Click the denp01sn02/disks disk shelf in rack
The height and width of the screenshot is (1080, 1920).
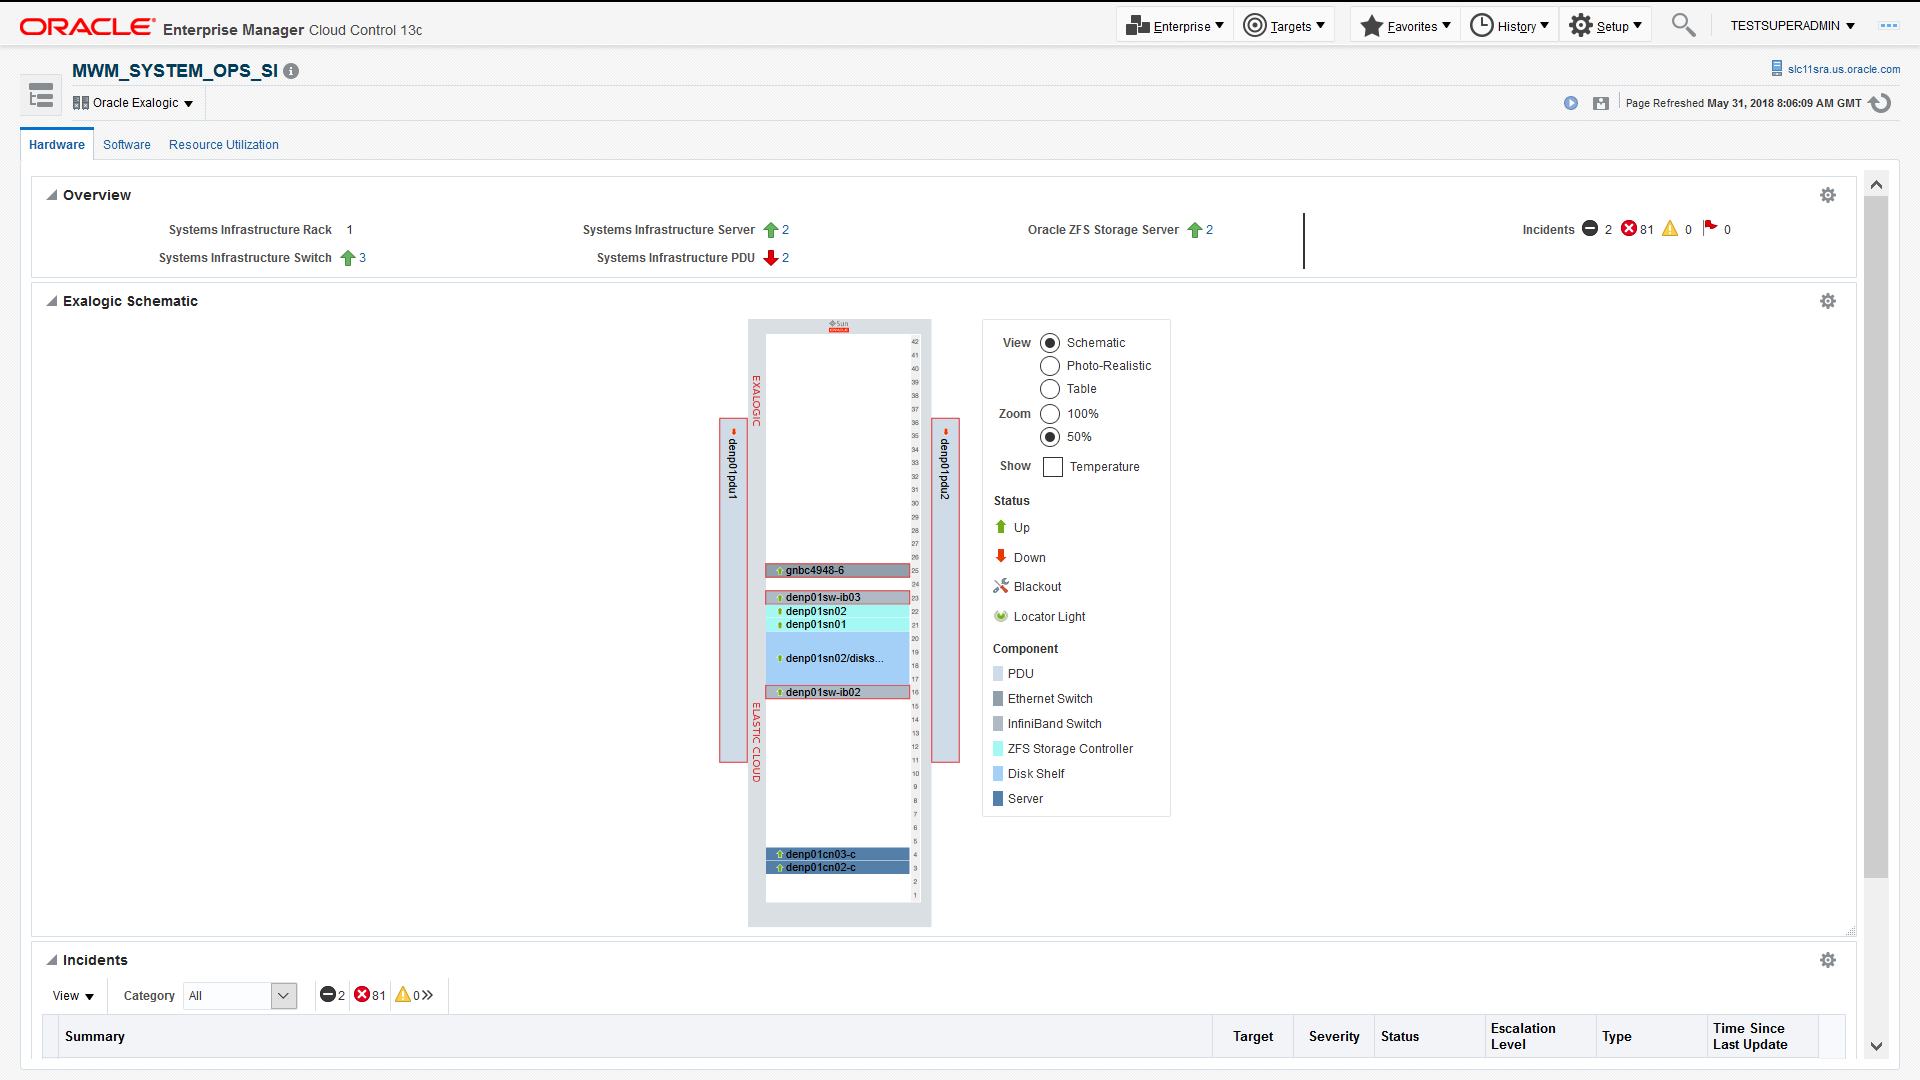pyautogui.click(x=836, y=658)
